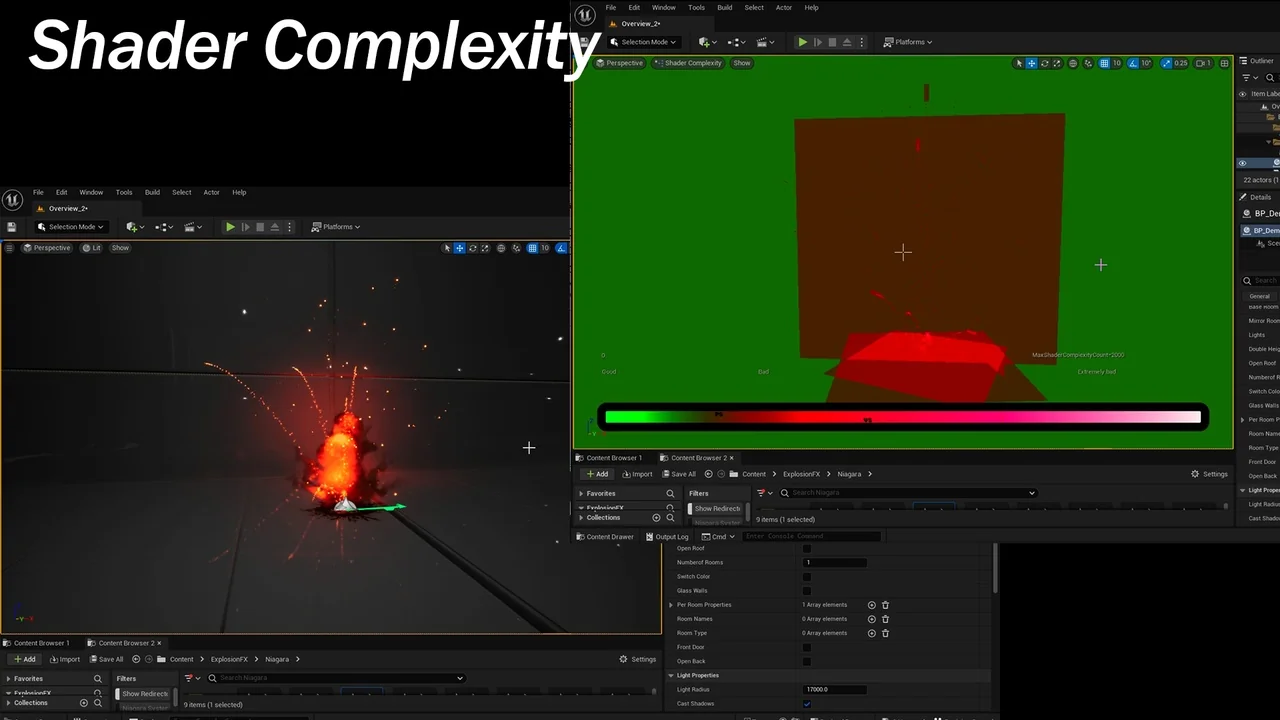Enable the Glass Walls checkbox
This screenshot has width=1280, height=720.
click(x=807, y=591)
